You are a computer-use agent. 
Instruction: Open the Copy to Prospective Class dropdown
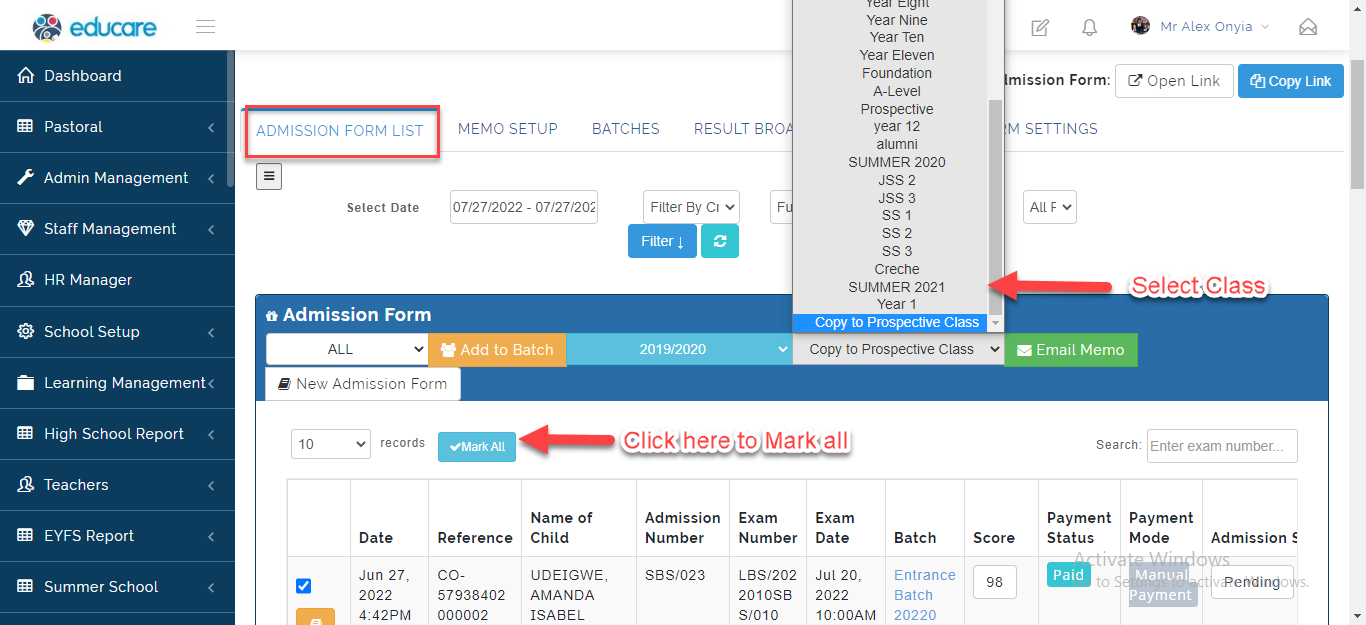click(x=898, y=350)
